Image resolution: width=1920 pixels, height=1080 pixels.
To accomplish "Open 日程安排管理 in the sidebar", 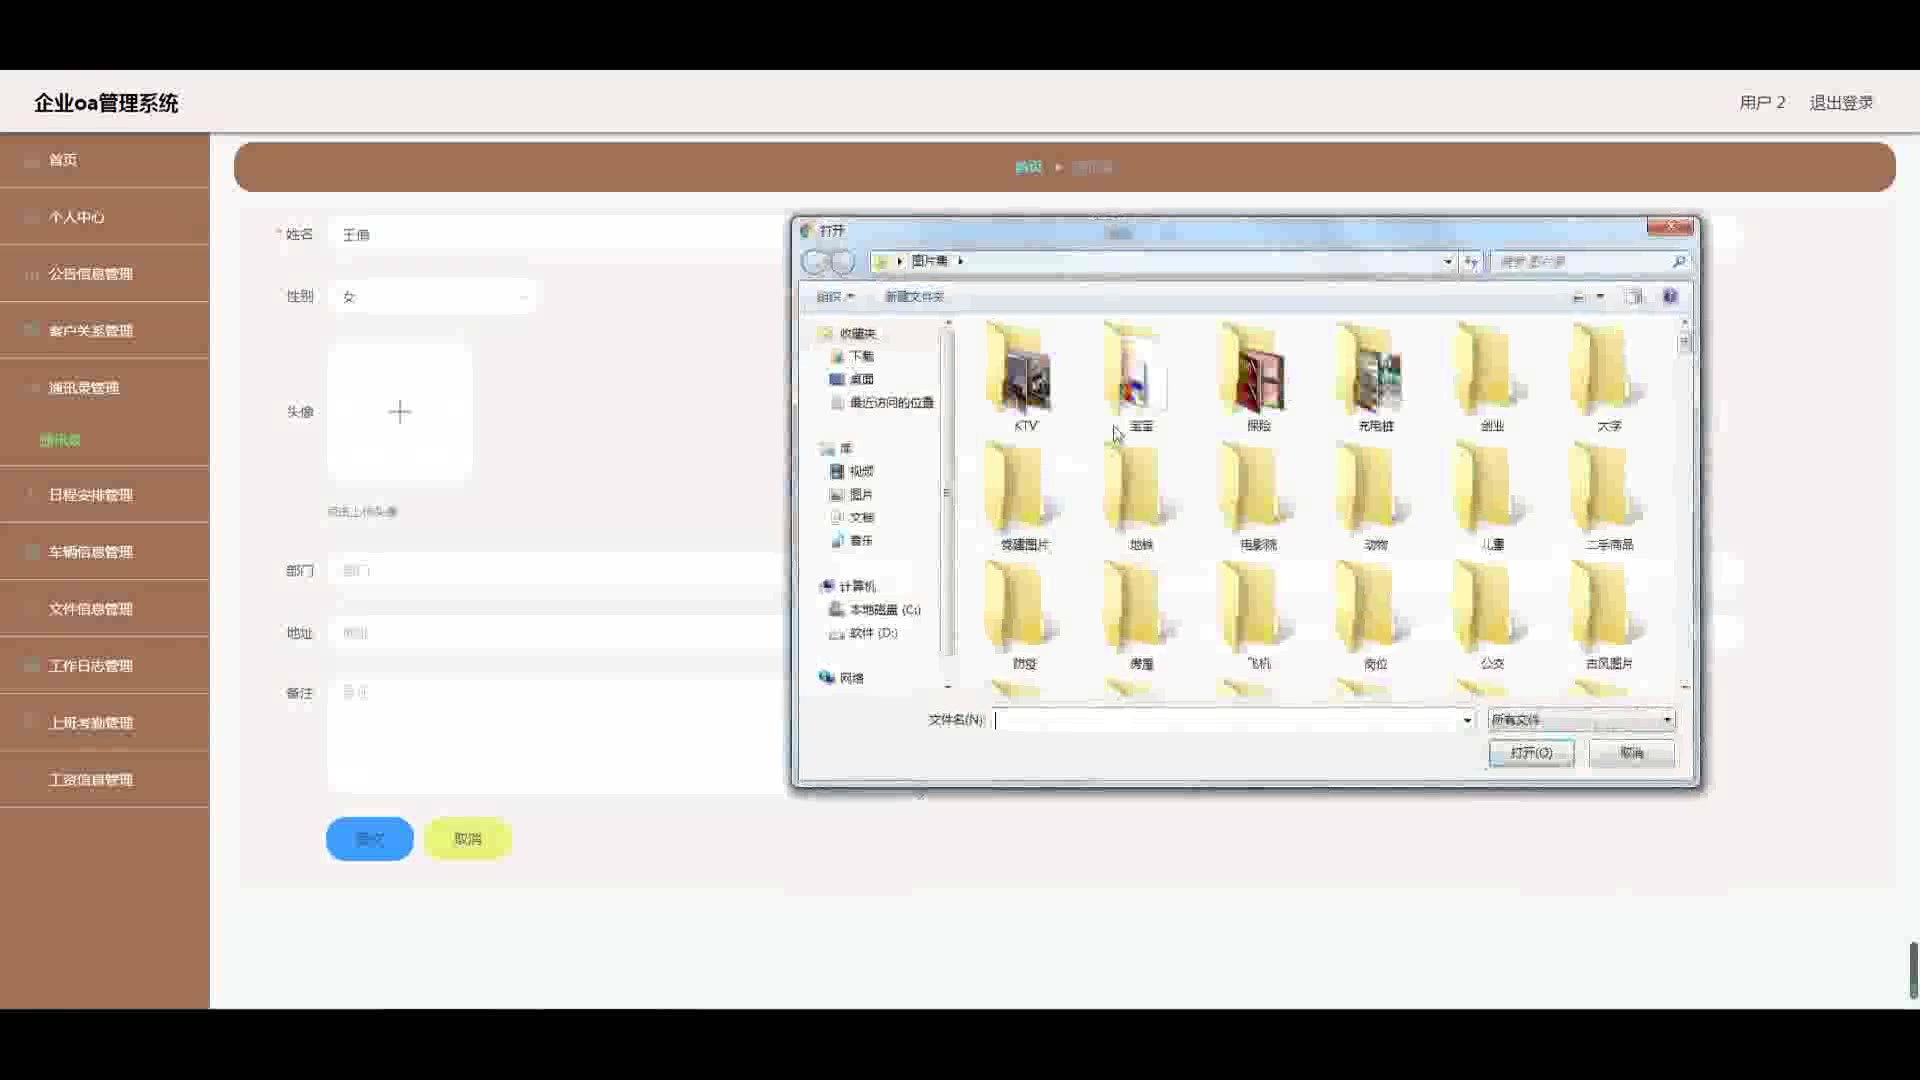I will point(105,495).
